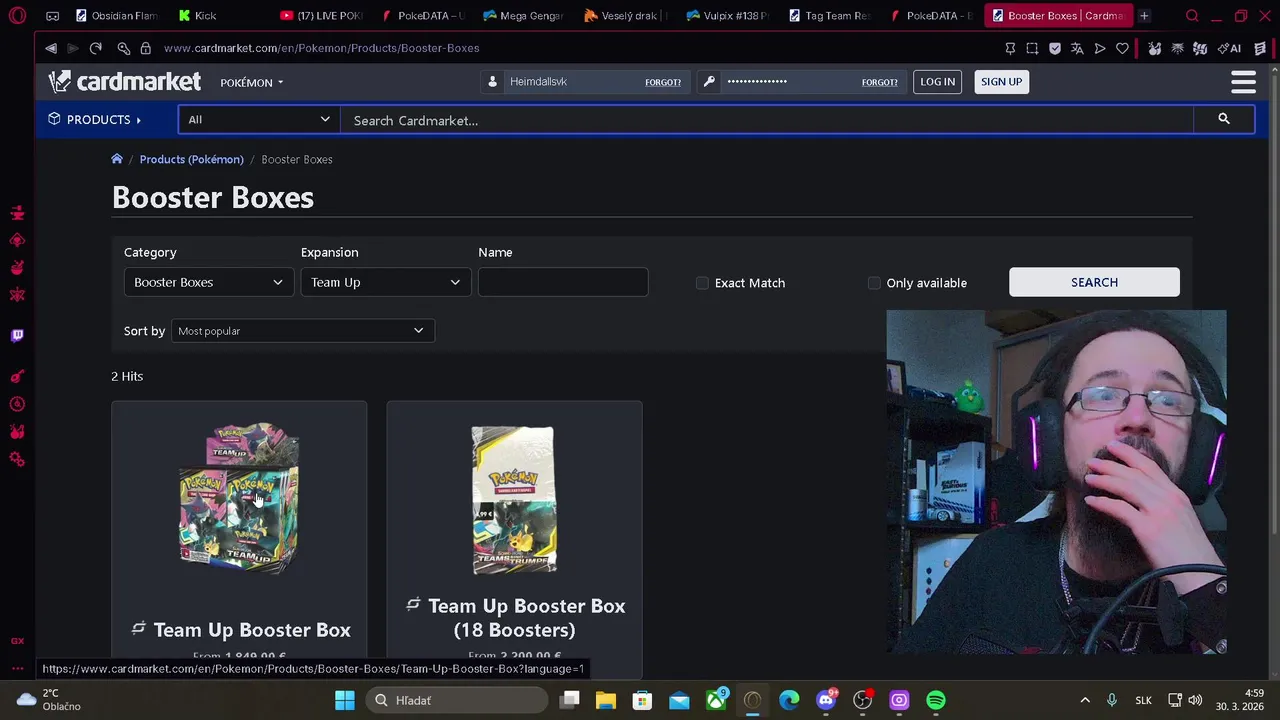
Task: Open the Twitch sidebar icon
Action: point(17,336)
